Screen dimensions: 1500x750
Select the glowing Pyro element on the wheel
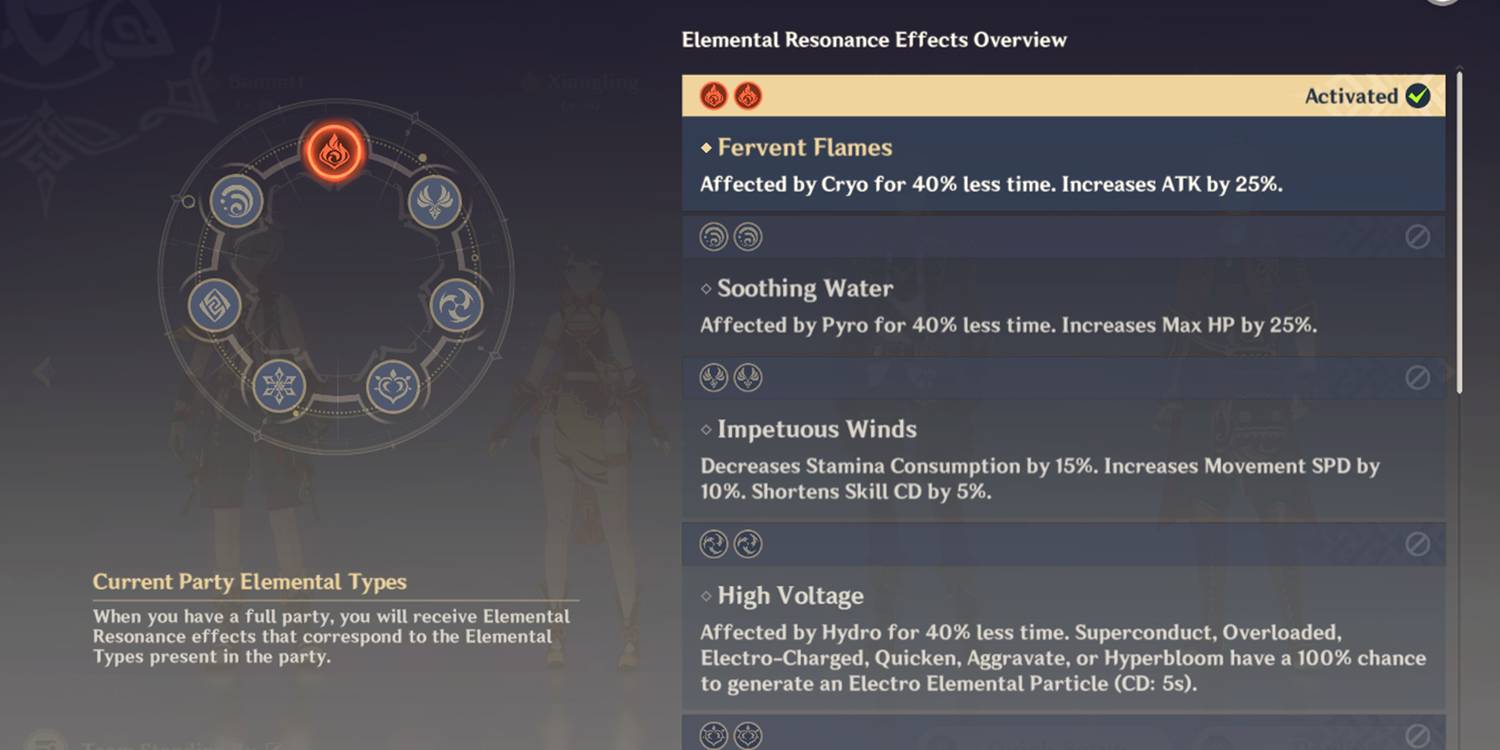pos(333,153)
